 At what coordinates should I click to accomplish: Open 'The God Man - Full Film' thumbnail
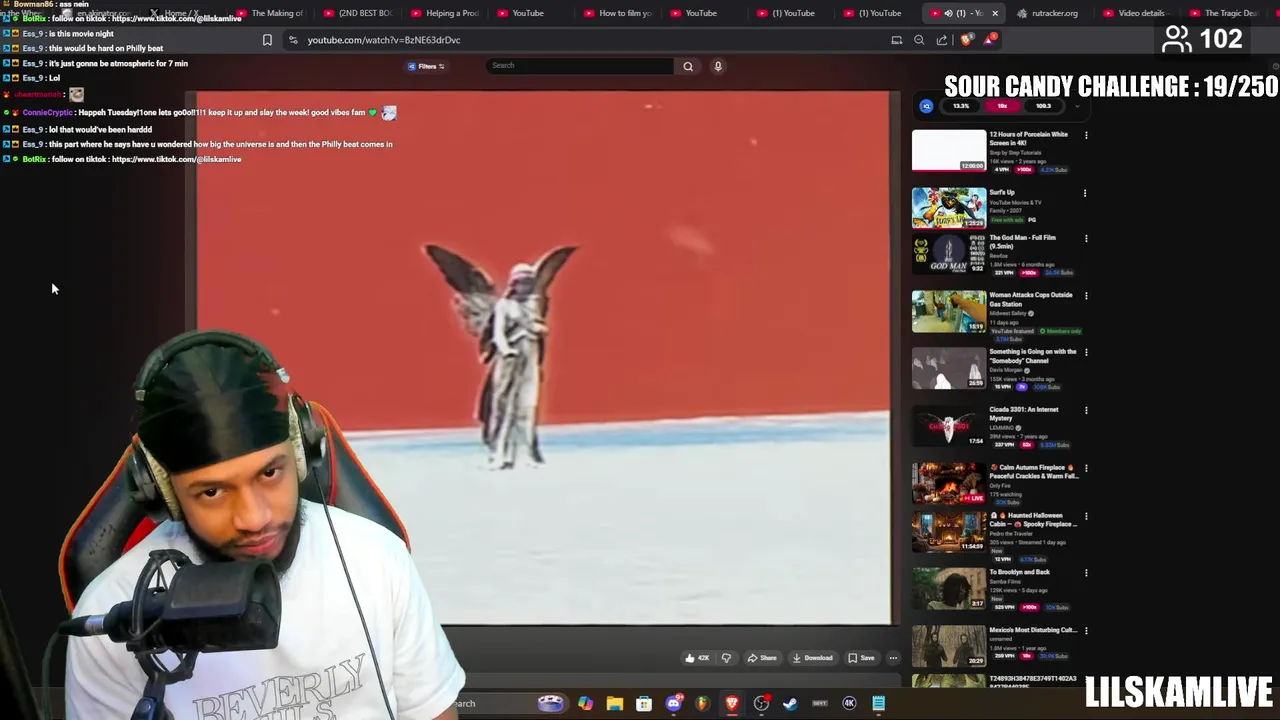(948, 253)
